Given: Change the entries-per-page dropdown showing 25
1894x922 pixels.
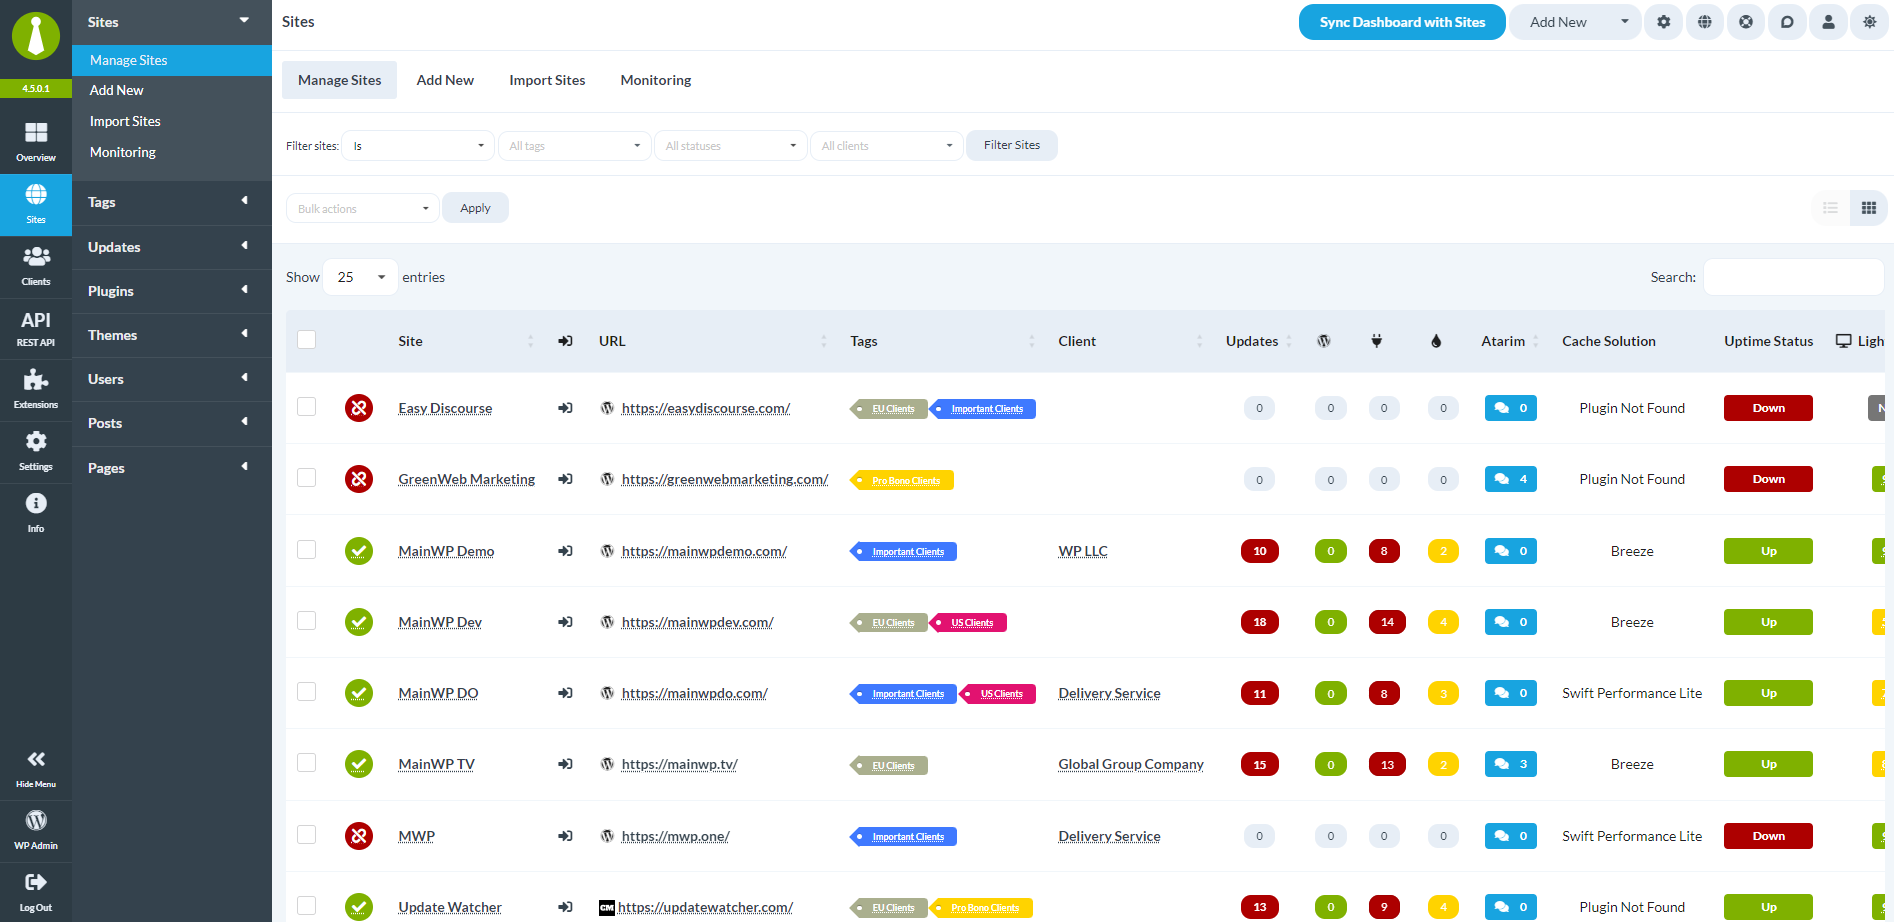Looking at the screenshot, I should 360,277.
